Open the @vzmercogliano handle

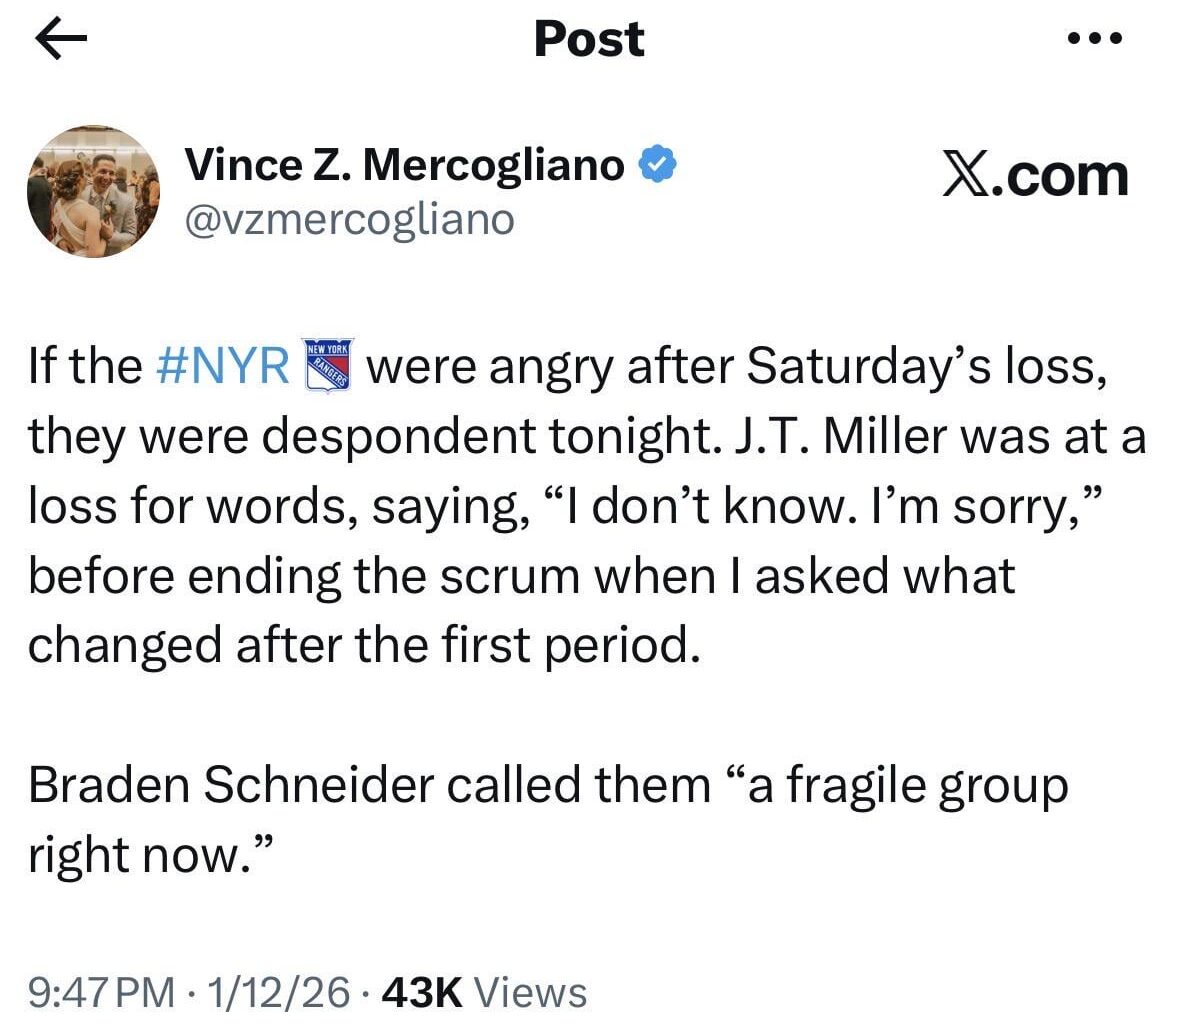click(349, 218)
